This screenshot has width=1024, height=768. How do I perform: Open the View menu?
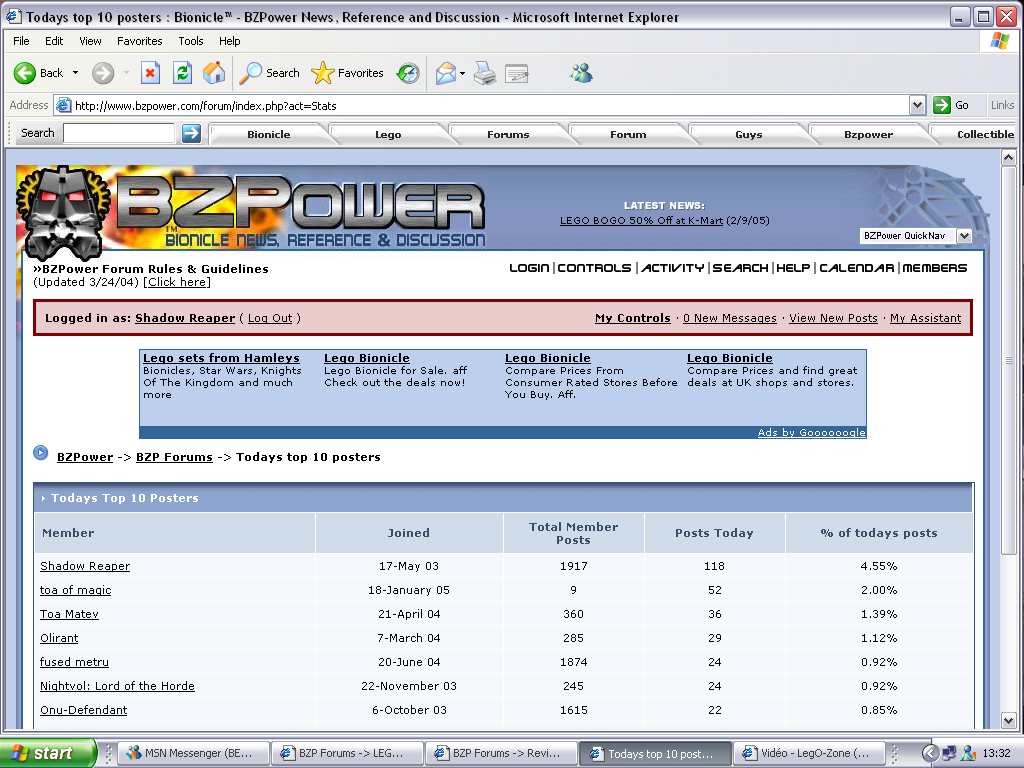point(90,41)
